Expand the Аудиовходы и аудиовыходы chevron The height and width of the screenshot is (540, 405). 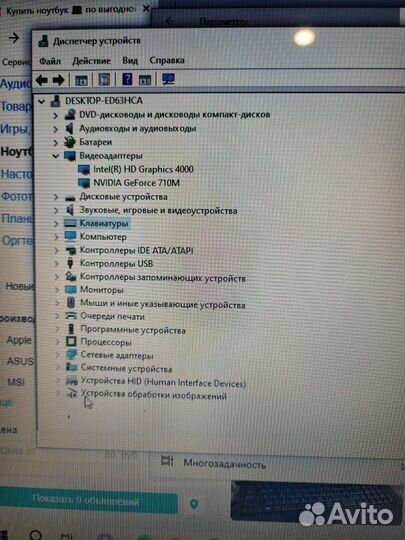pos(55,129)
